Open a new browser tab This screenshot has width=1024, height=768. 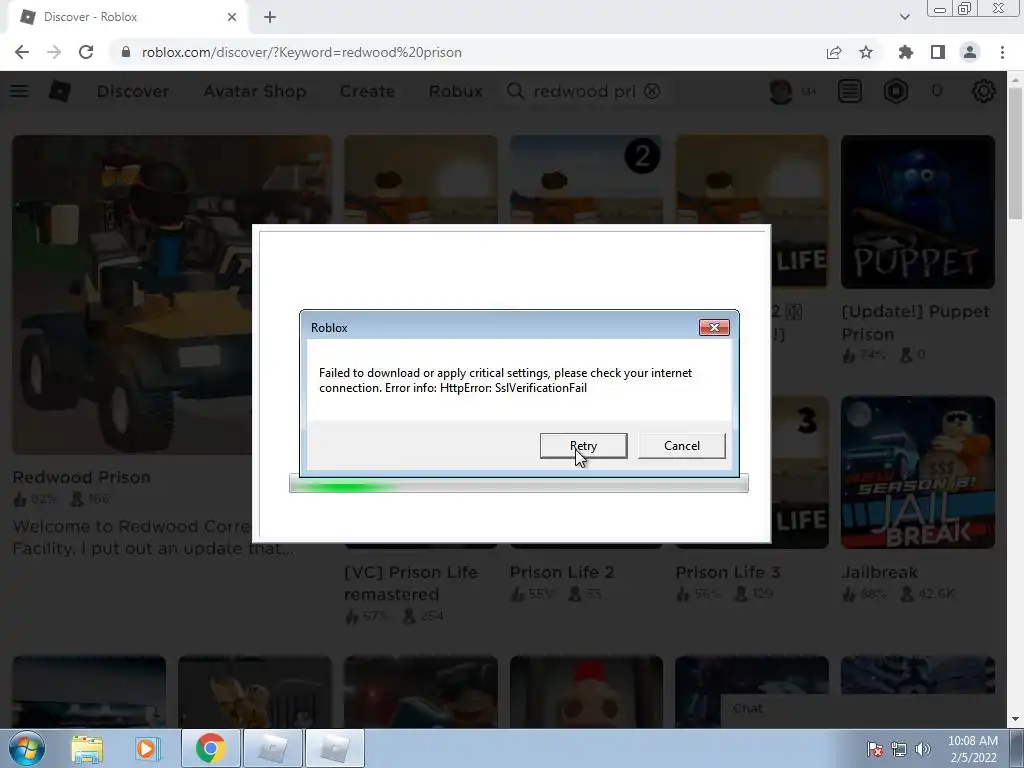(x=270, y=17)
